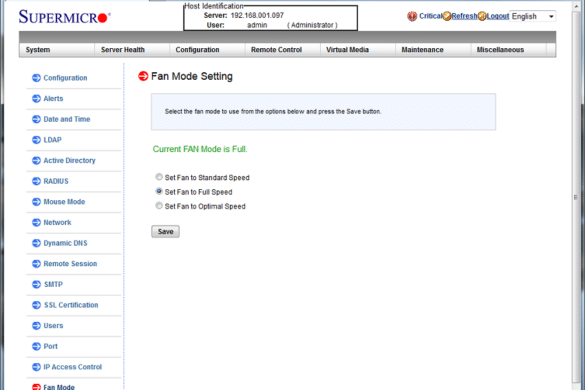Click the Critical status alert icon
The image size is (585, 390).
tap(412, 16)
